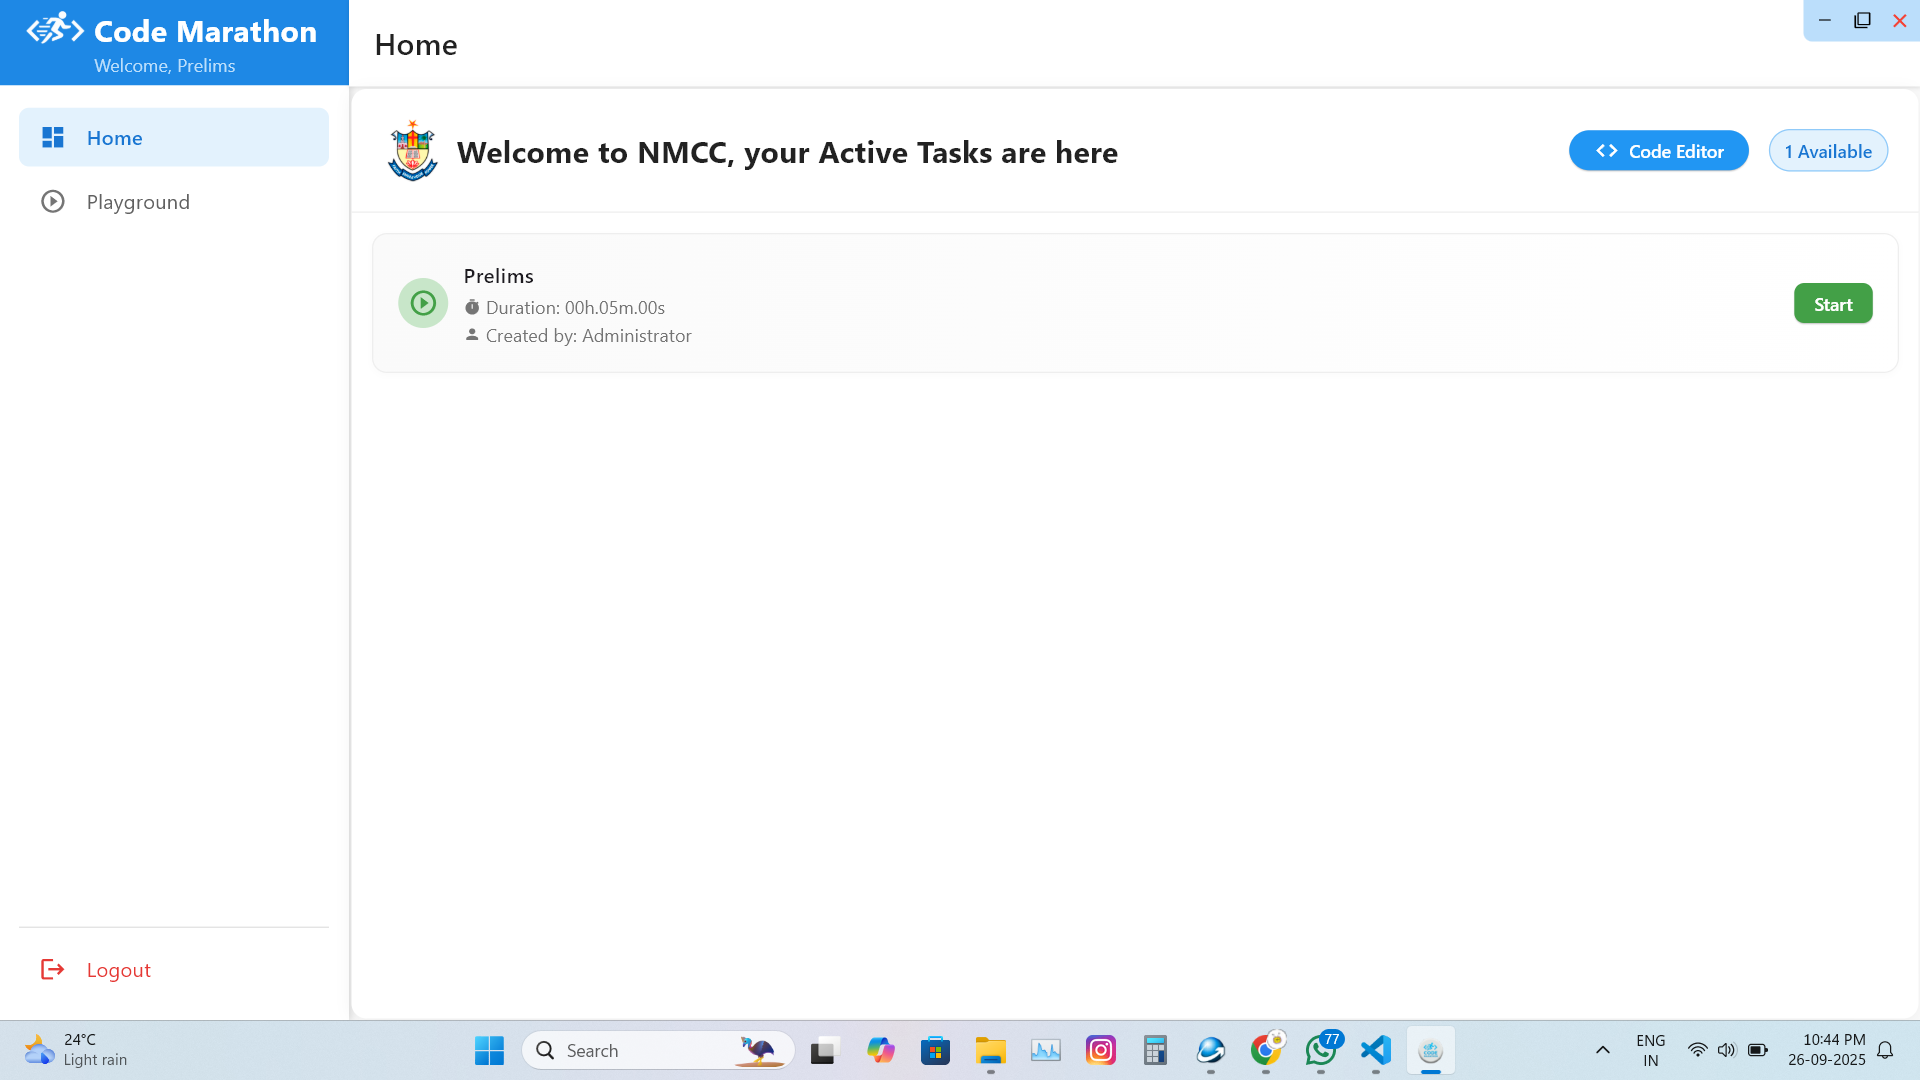Expand hidden icons in the system tray
The image size is (1920, 1080).
point(1602,1050)
